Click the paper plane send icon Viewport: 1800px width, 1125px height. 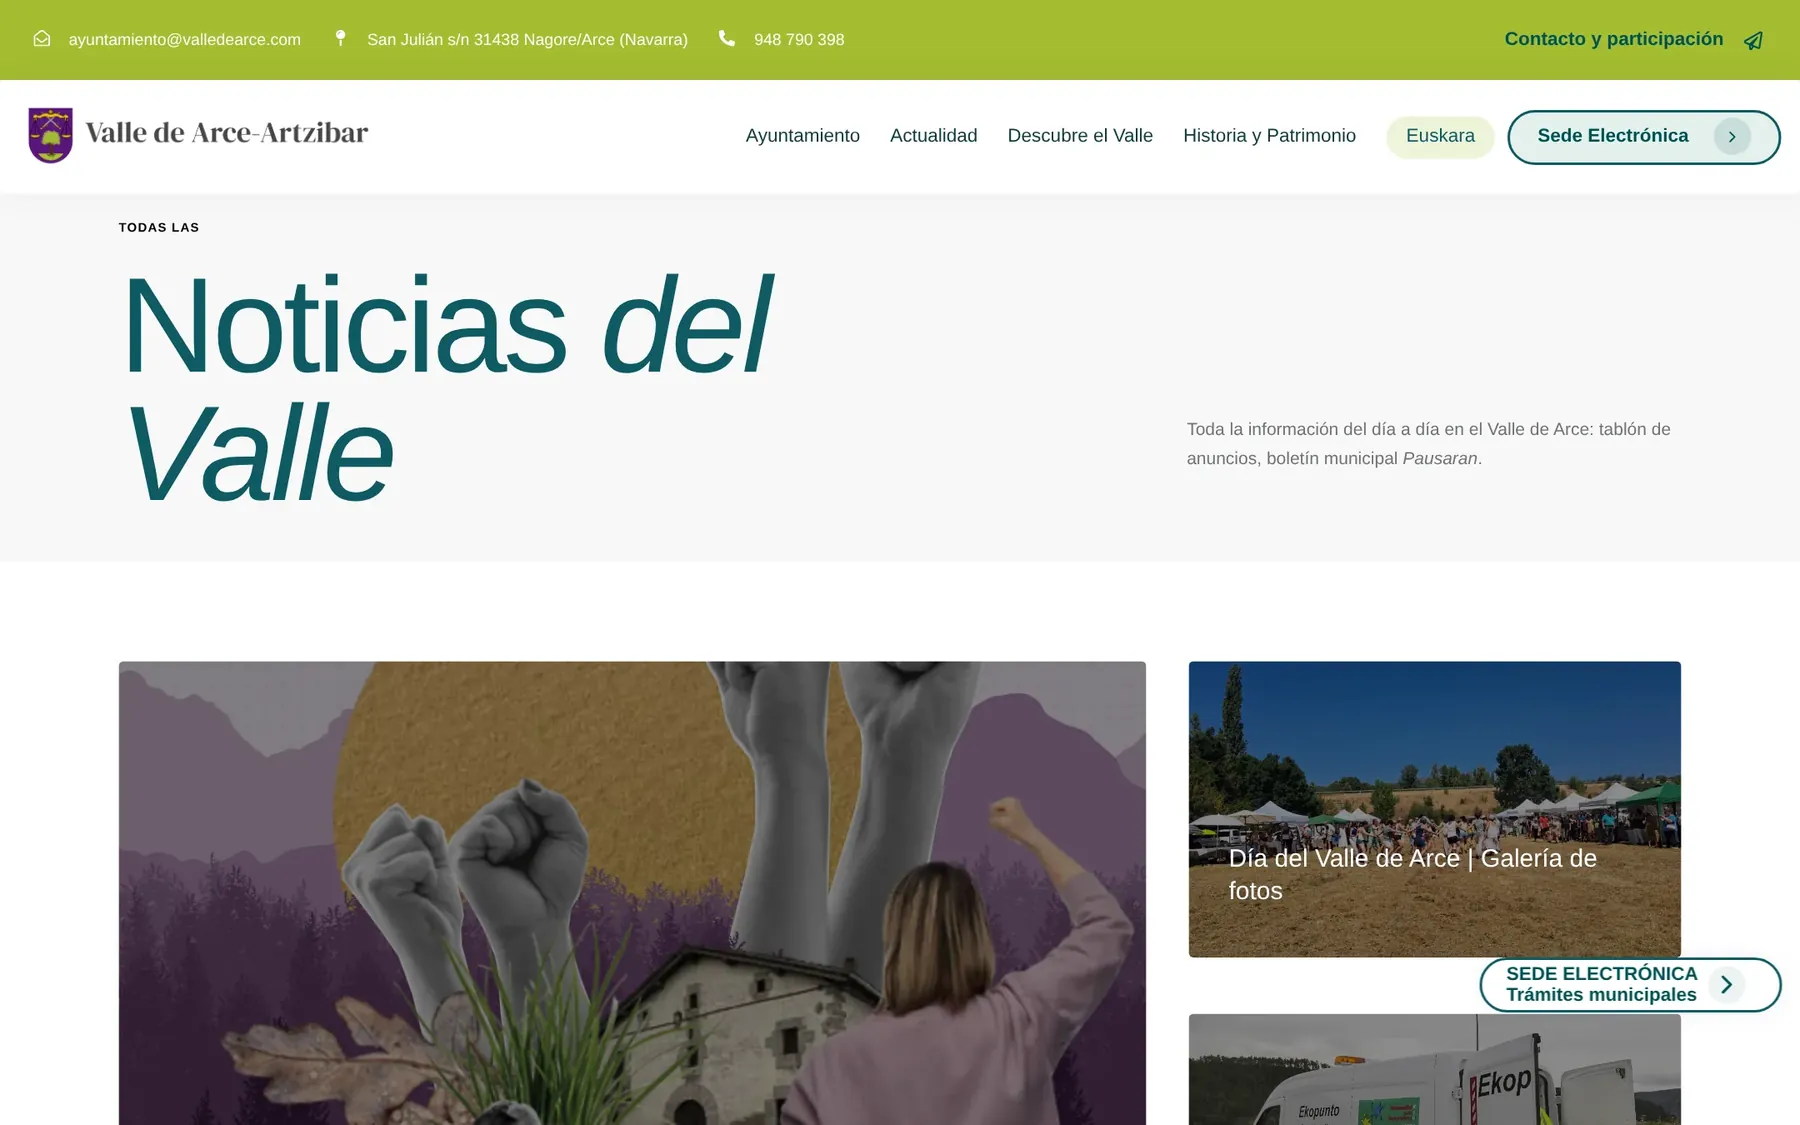point(1753,40)
